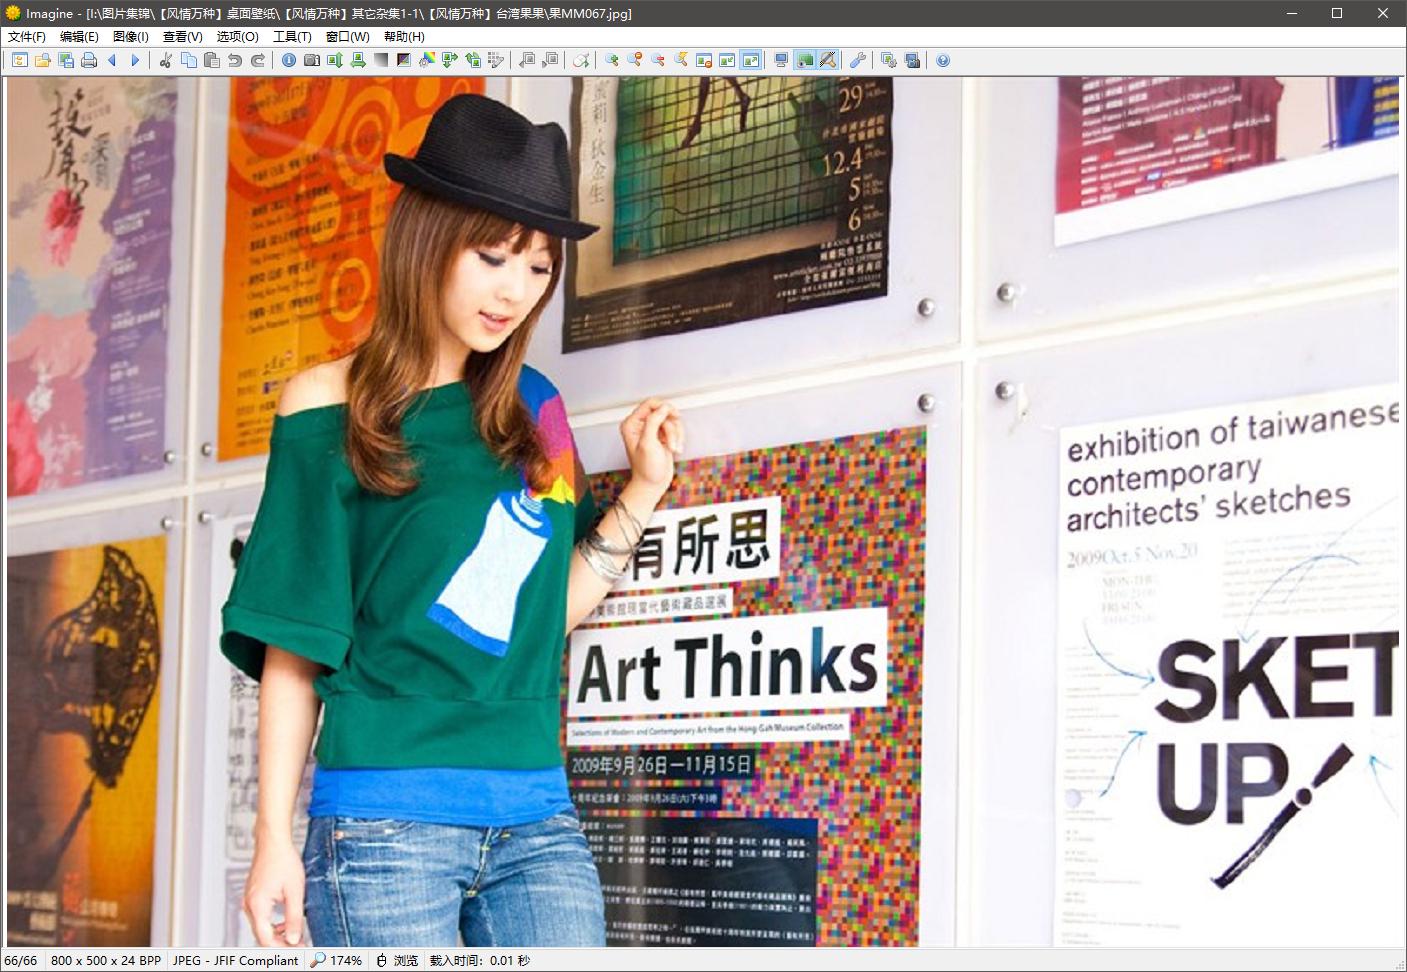
Task: Open the 选项(O) menu
Action: [238, 37]
